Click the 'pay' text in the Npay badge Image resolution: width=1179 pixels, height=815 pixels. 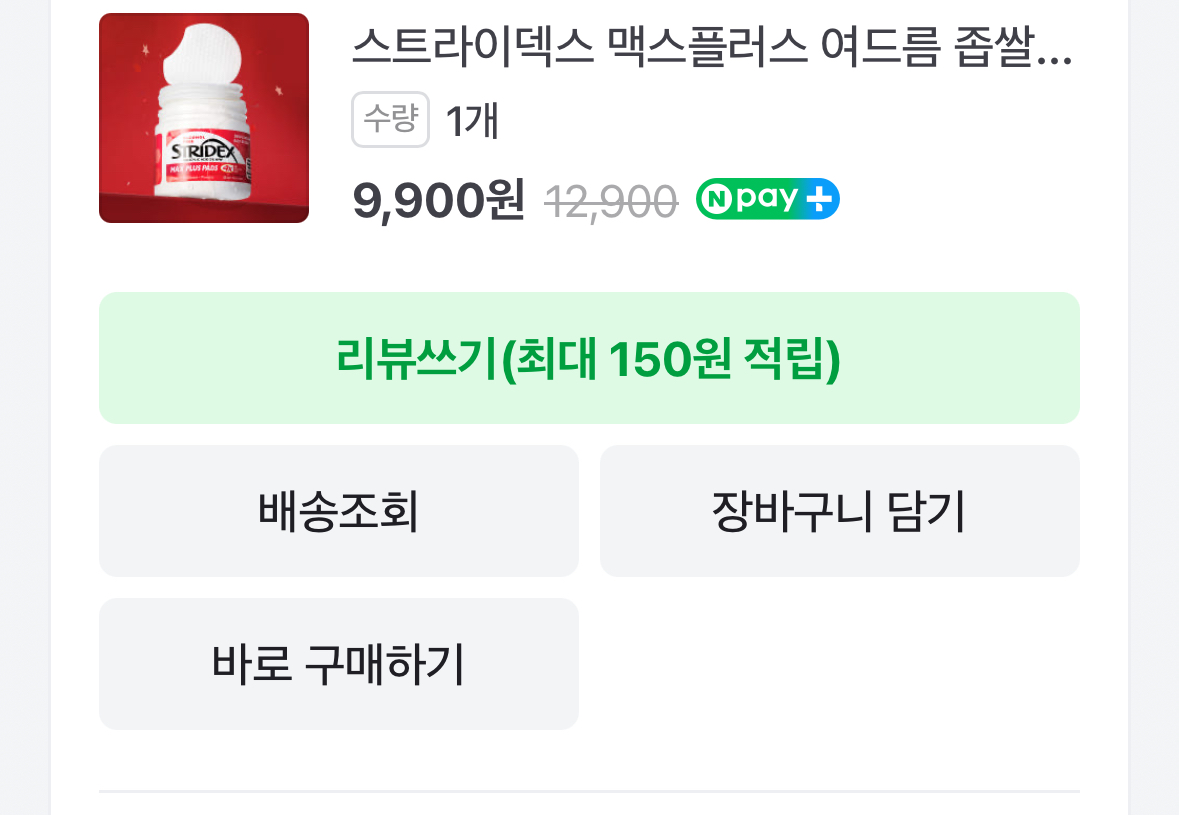(762, 199)
